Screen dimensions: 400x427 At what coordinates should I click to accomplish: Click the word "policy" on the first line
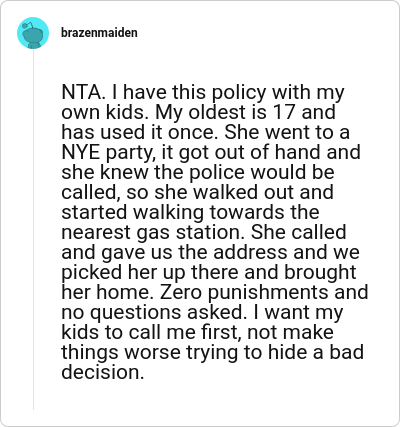click(x=239, y=93)
